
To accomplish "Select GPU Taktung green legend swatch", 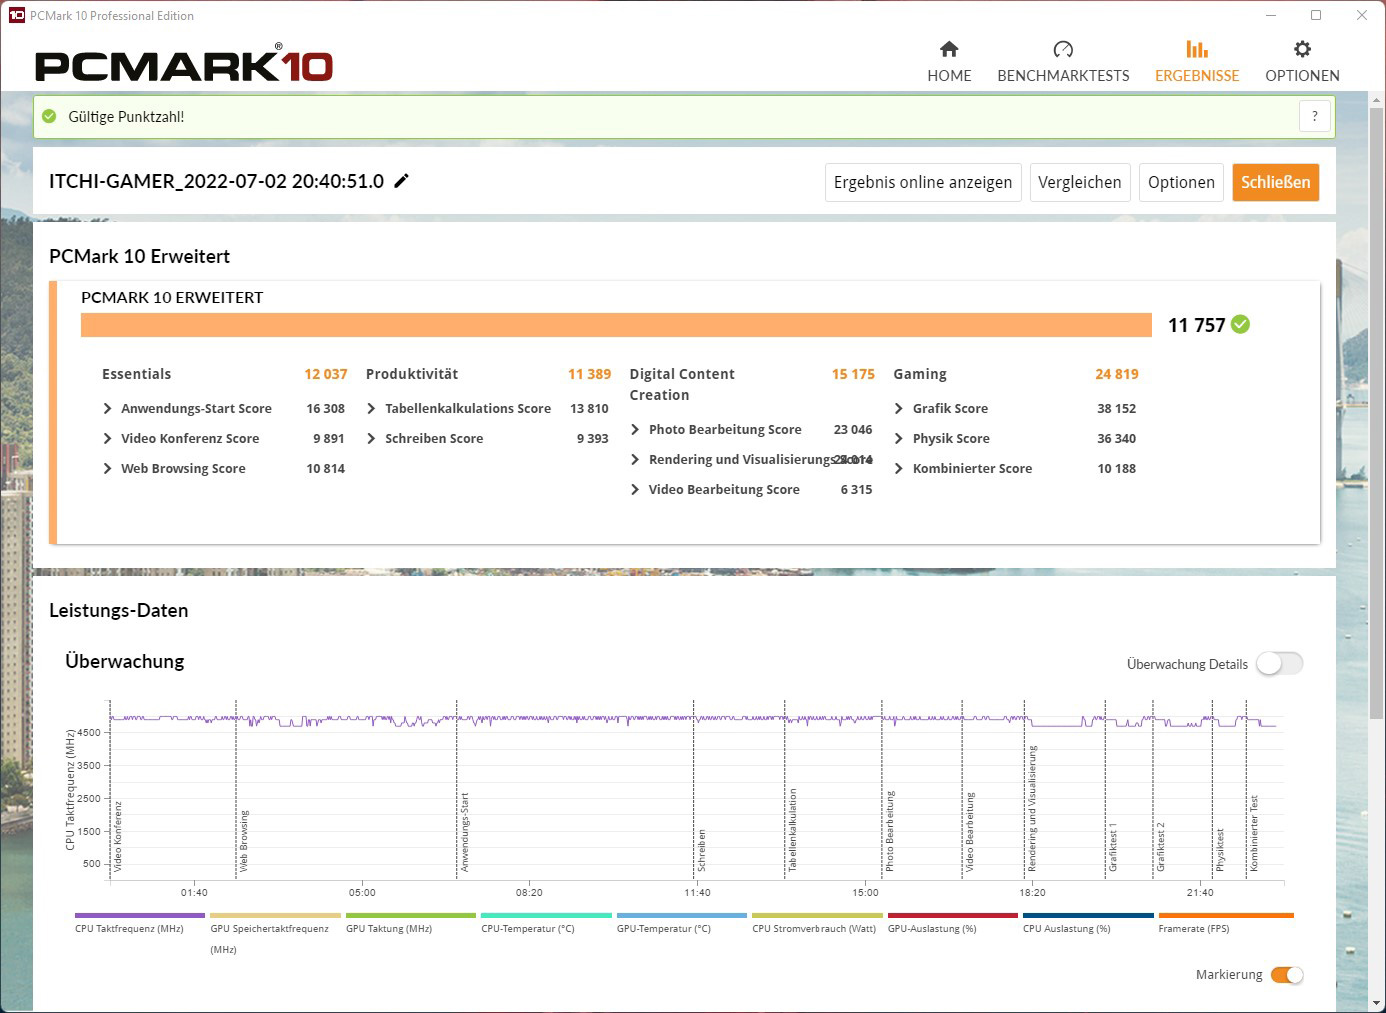I will click(411, 915).
